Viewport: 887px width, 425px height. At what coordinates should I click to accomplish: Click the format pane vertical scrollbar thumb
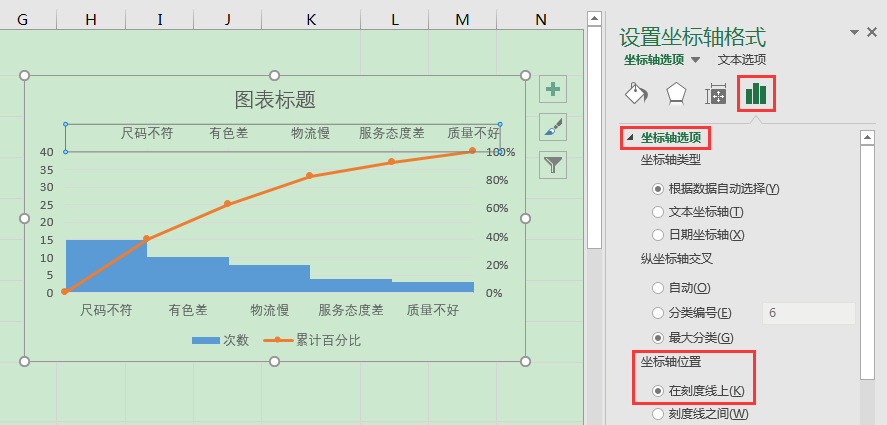867,262
